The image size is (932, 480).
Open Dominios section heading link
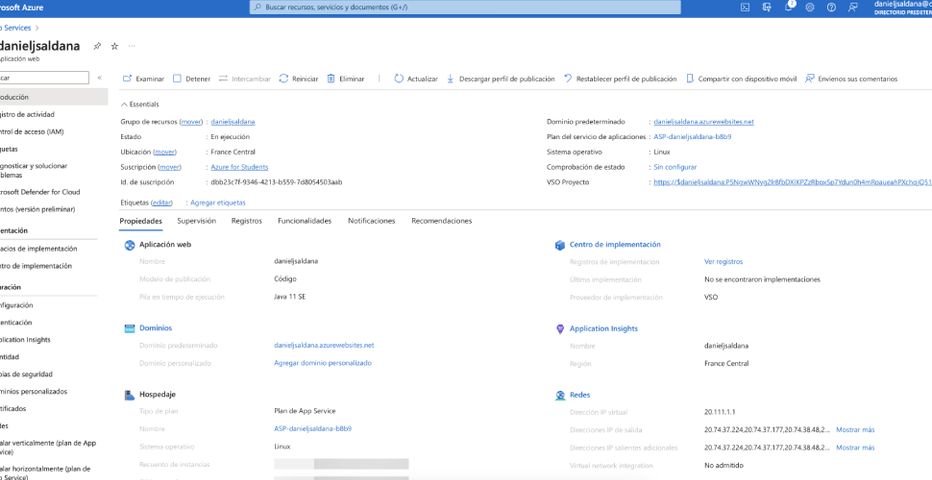coord(156,328)
